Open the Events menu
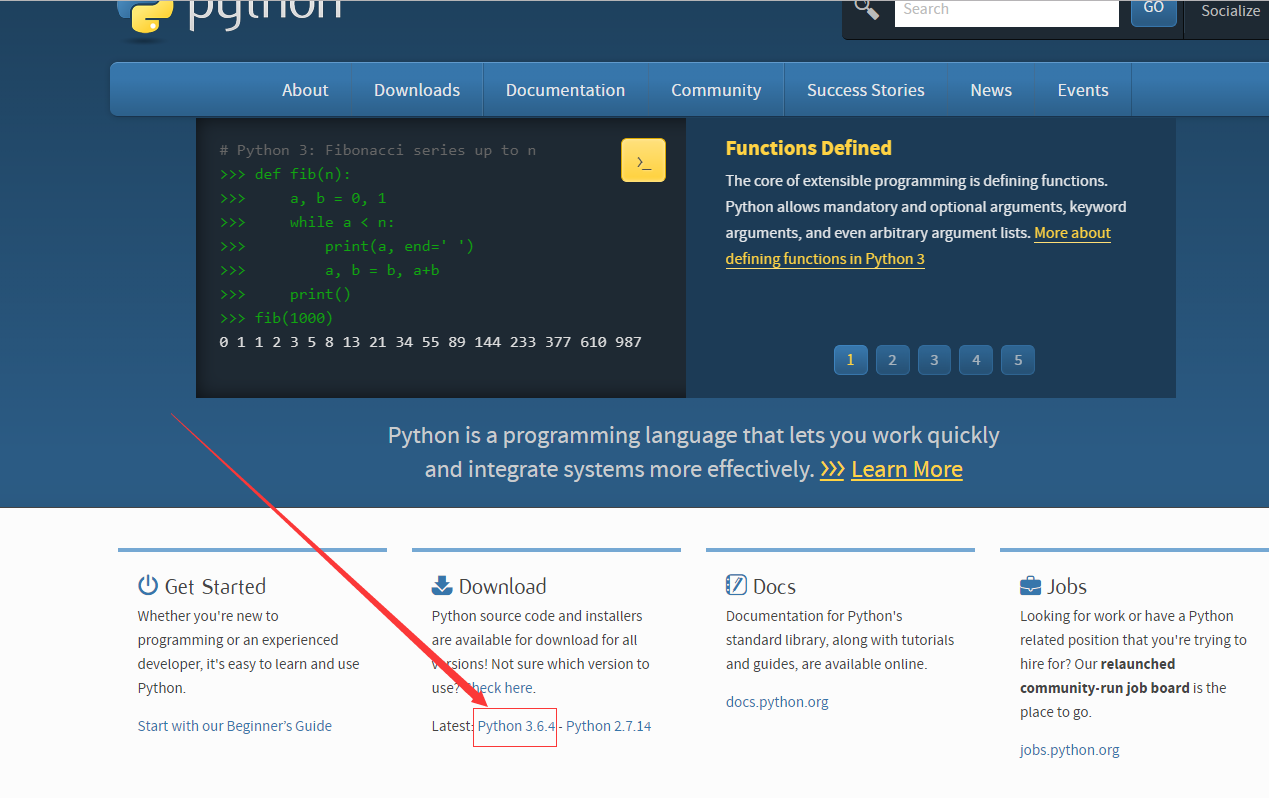Screen dimensions: 1269x798 (x=1083, y=90)
